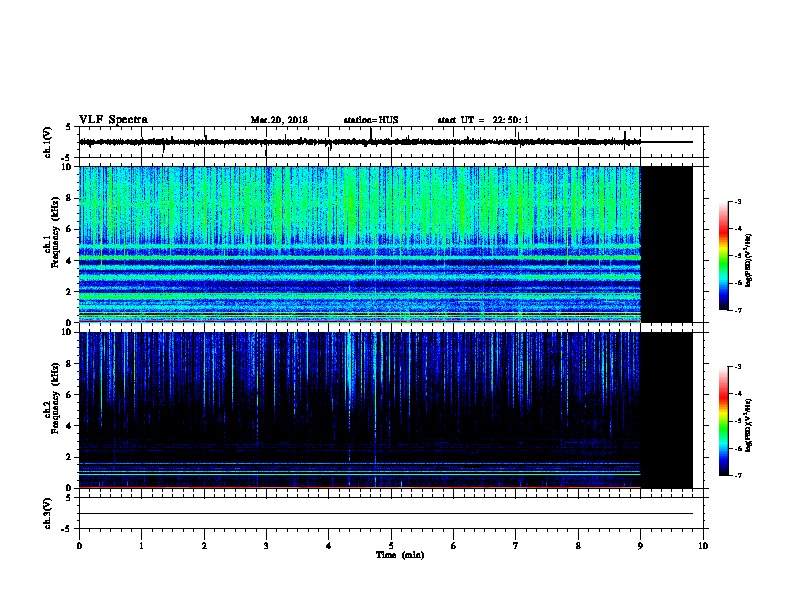Screen dimensions: 792x612
Task: Click time axis tick label "10"
Action: pos(703,546)
